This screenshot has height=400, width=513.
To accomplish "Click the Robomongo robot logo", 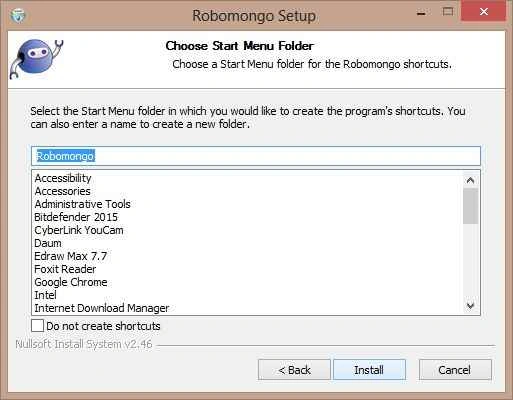I will pyautogui.click(x=37, y=59).
